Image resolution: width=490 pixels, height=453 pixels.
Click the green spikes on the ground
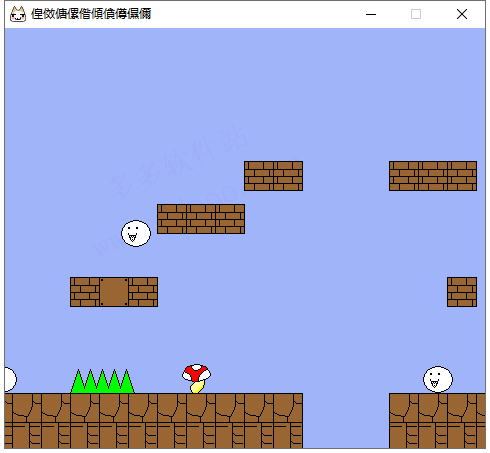[103, 381]
